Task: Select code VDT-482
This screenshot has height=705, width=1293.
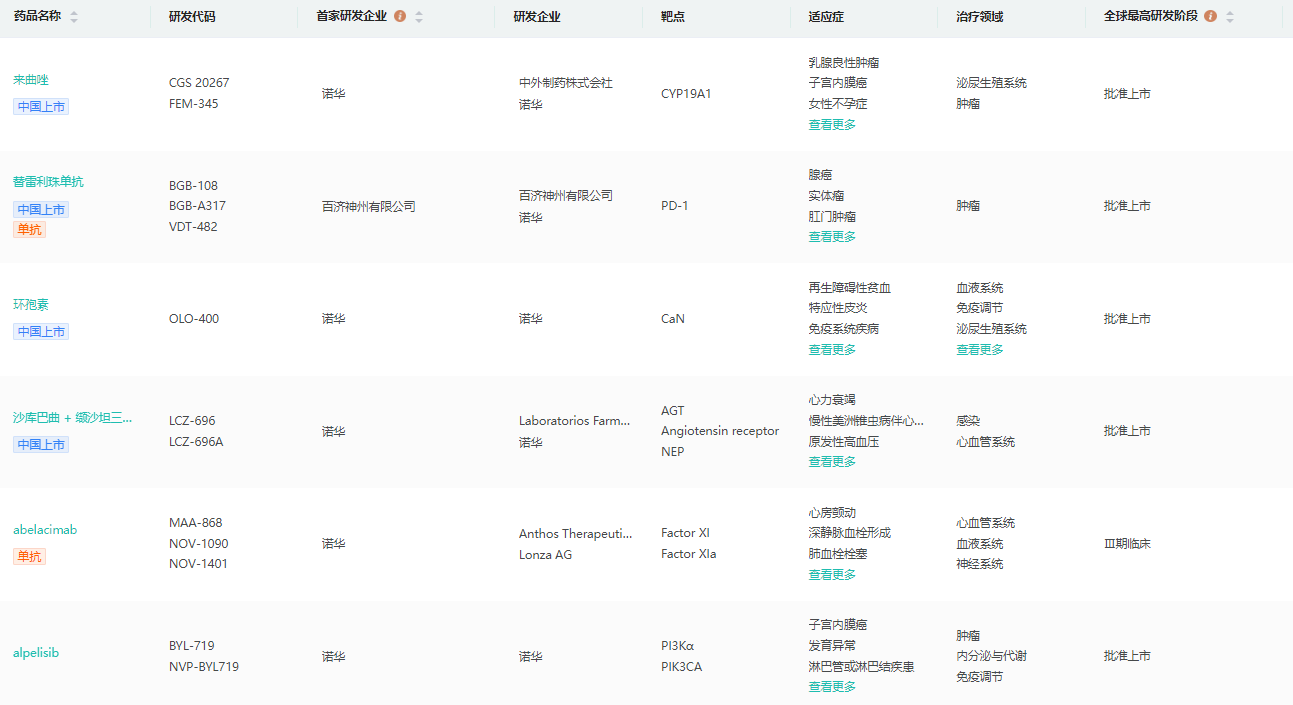Action: tap(194, 227)
